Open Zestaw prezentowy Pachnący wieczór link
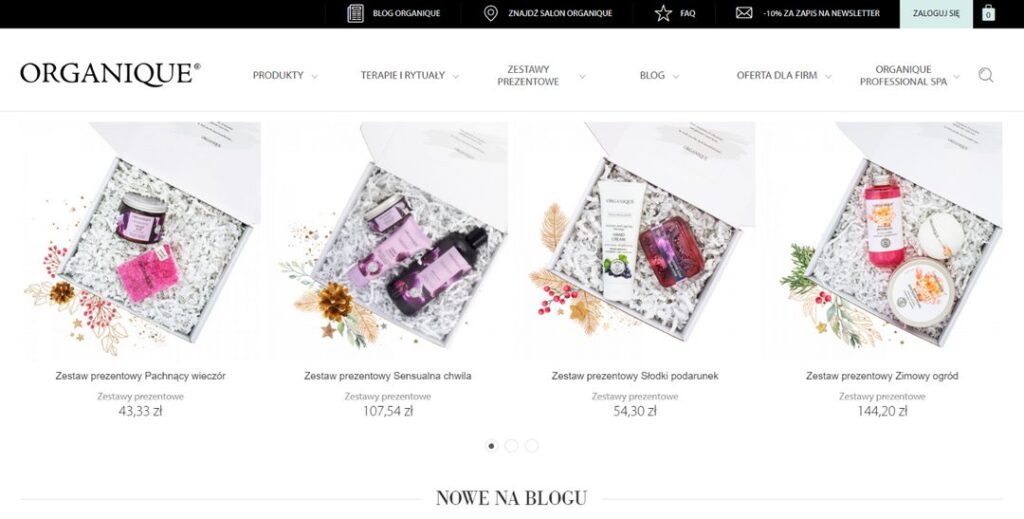1024x519 pixels. click(x=140, y=376)
